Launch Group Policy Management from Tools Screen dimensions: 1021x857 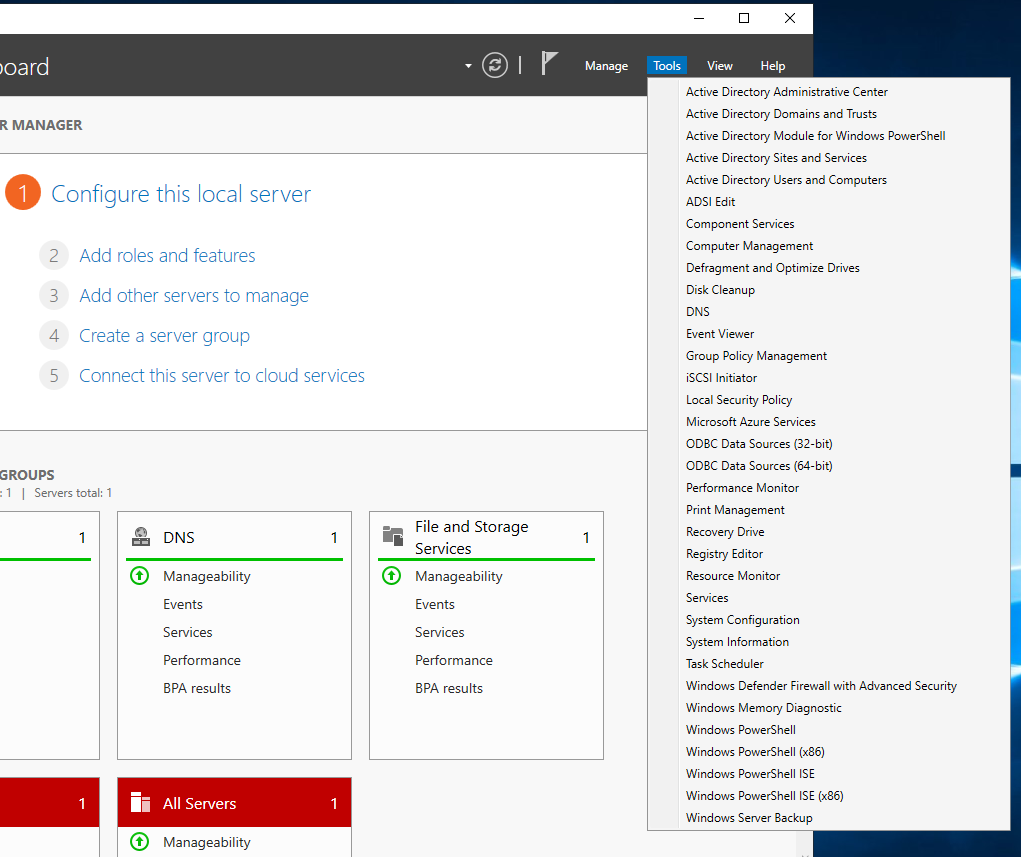[756, 356]
